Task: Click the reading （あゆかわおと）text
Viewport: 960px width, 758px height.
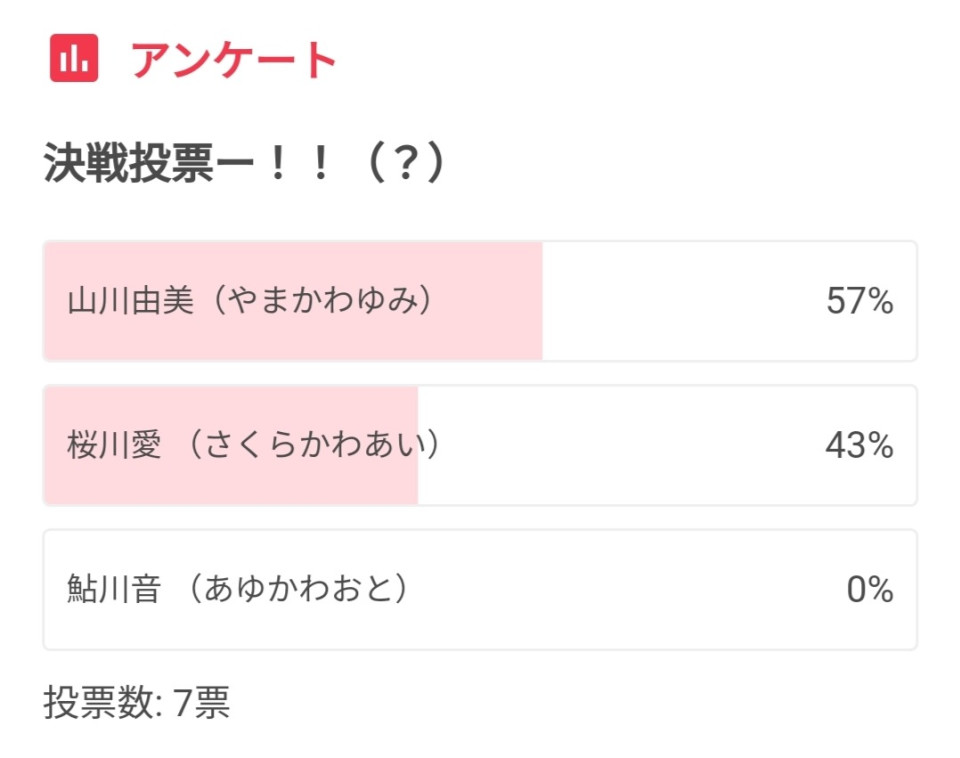Action: click(298, 589)
